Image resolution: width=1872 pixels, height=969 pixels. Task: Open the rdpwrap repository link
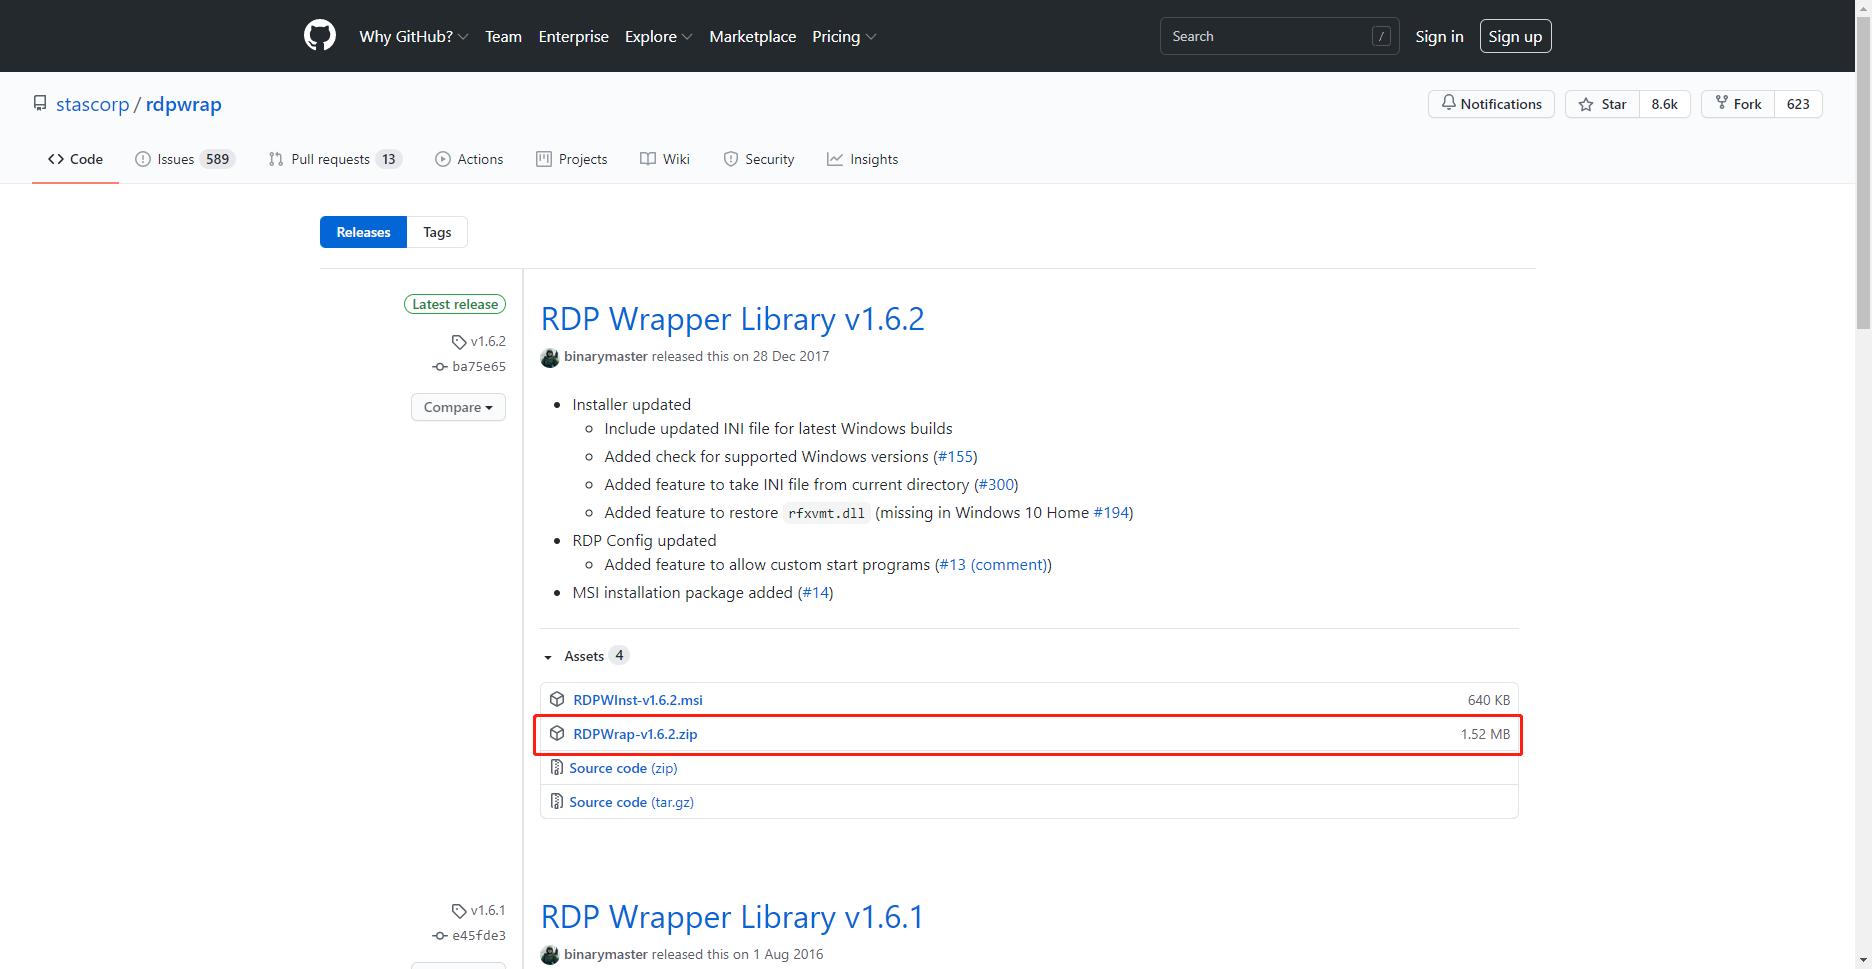click(x=183, y=104)
